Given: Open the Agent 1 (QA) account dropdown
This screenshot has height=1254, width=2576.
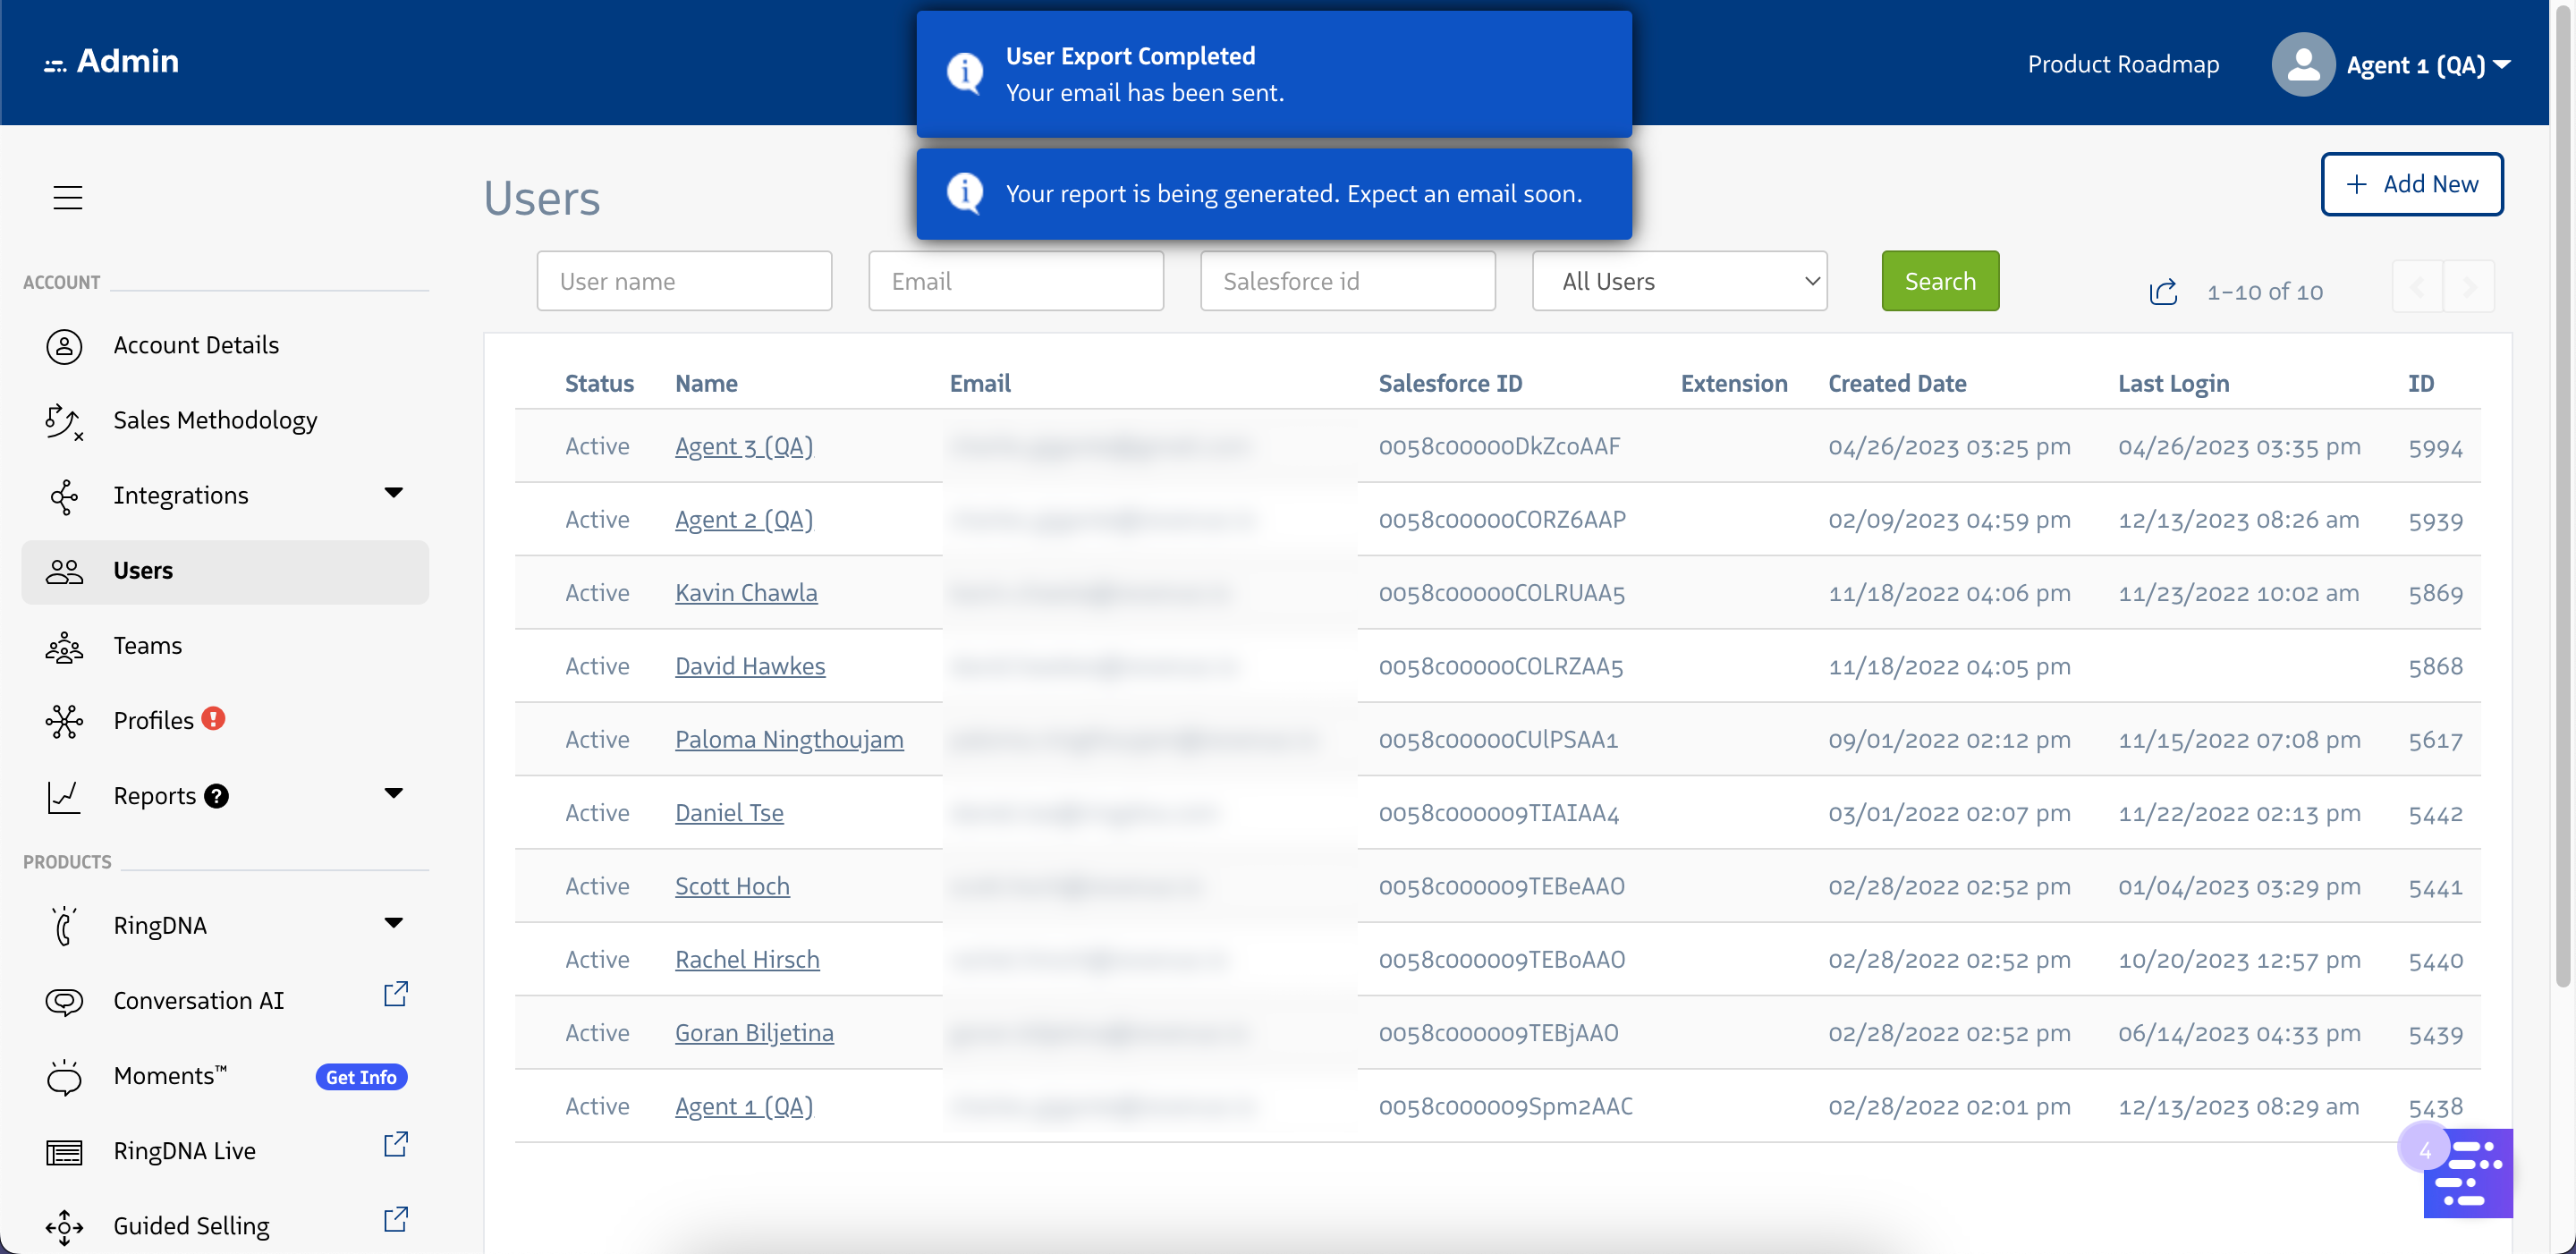Looking at the screenshot, I should click(2429, 65).
